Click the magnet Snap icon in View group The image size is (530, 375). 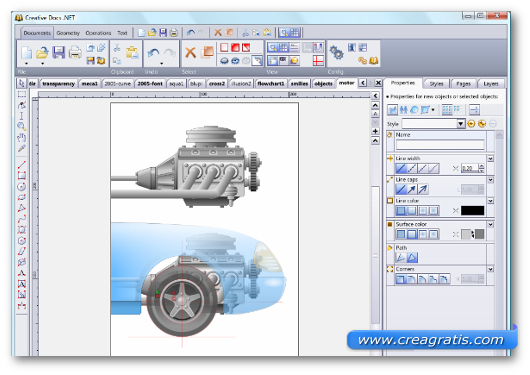pyautogui.click(x=318, y=48)
